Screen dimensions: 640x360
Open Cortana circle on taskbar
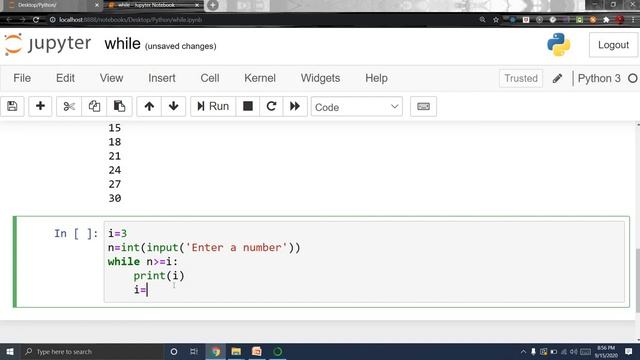174,351
